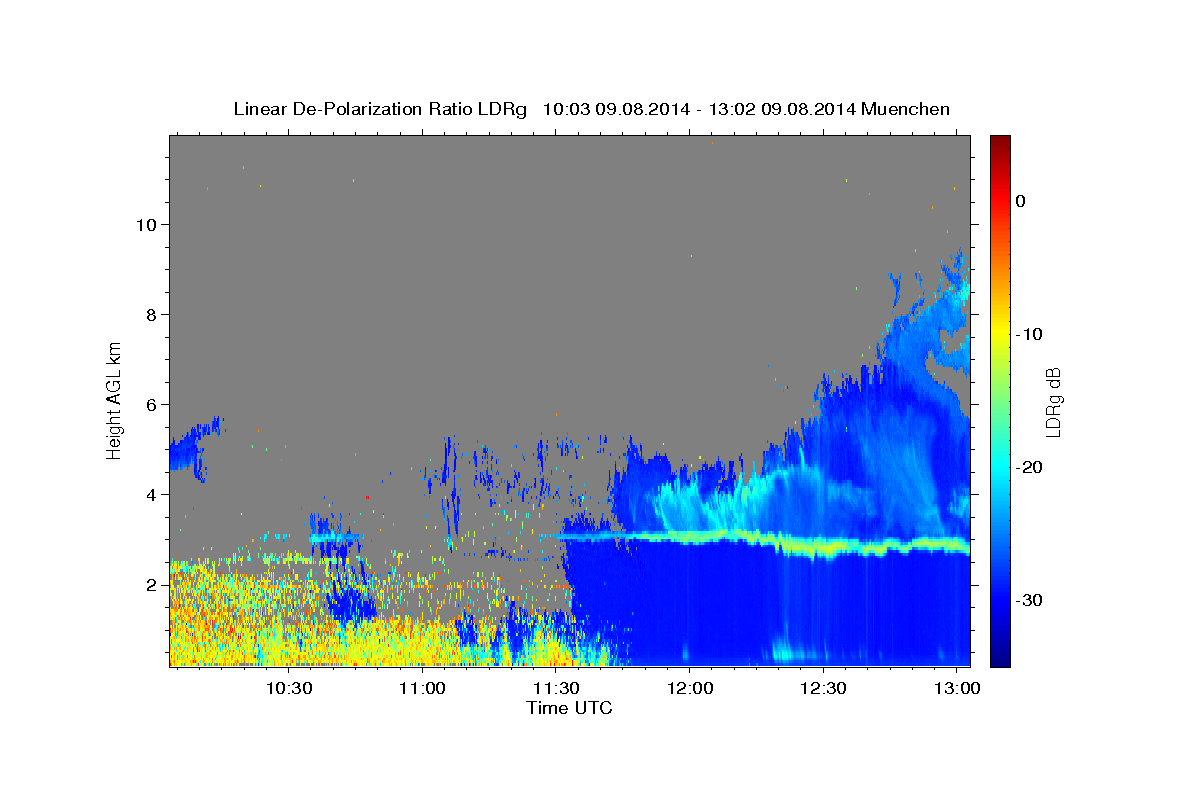Click the 'Height AGL km' axis label
Viewport: 1200px width, 800px height.
pyautogui.click(x=115, y=400)
